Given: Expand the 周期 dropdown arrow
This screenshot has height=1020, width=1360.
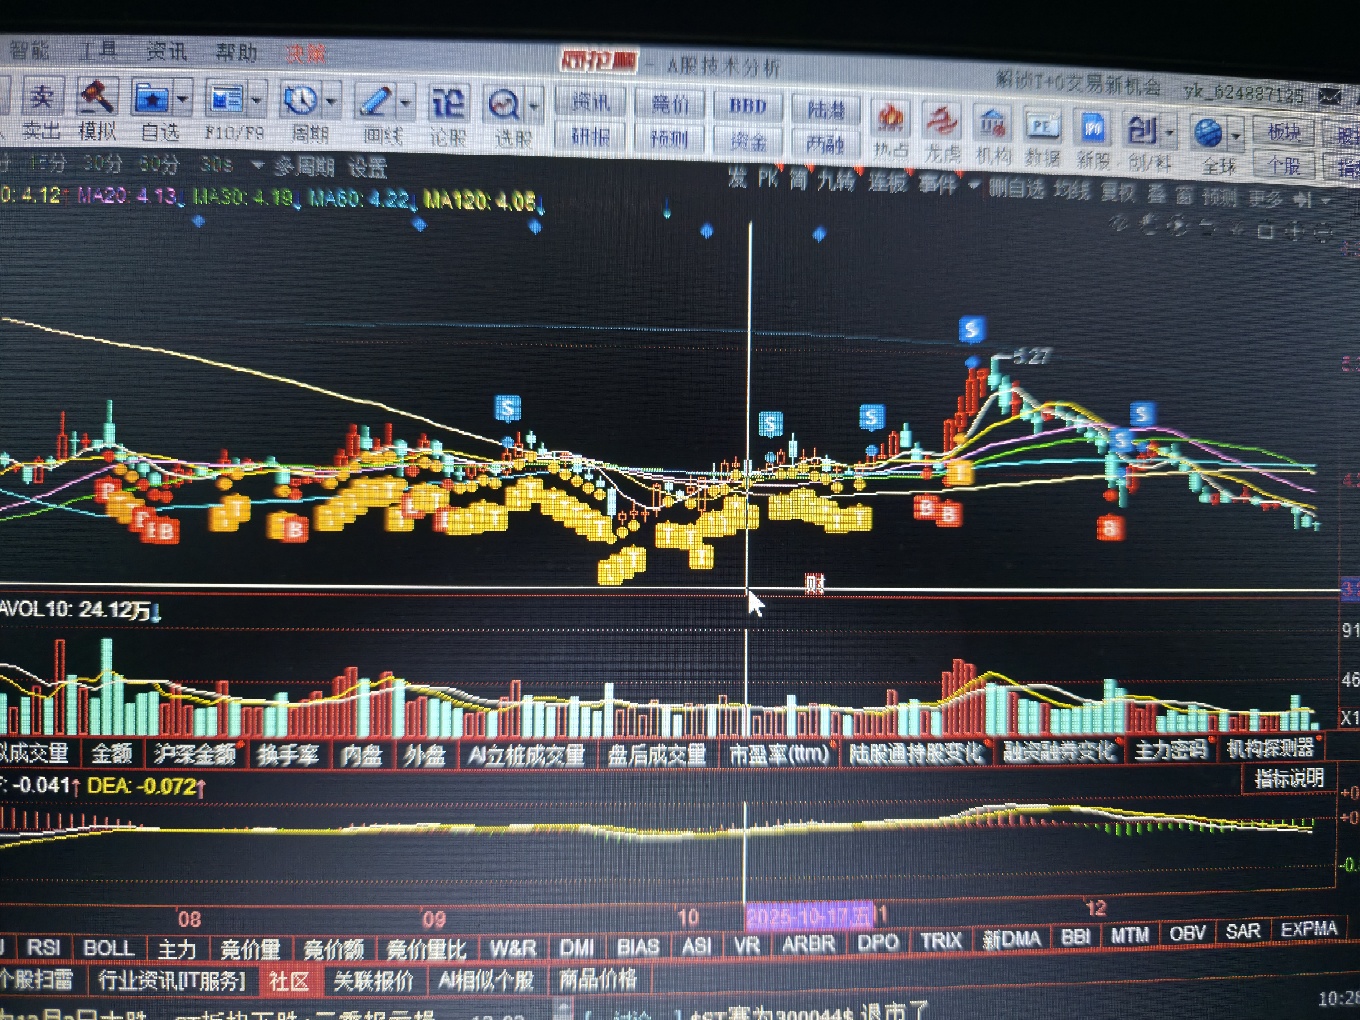Looking at the screenshot, I should pyautogui.click(x=331, y=101).
